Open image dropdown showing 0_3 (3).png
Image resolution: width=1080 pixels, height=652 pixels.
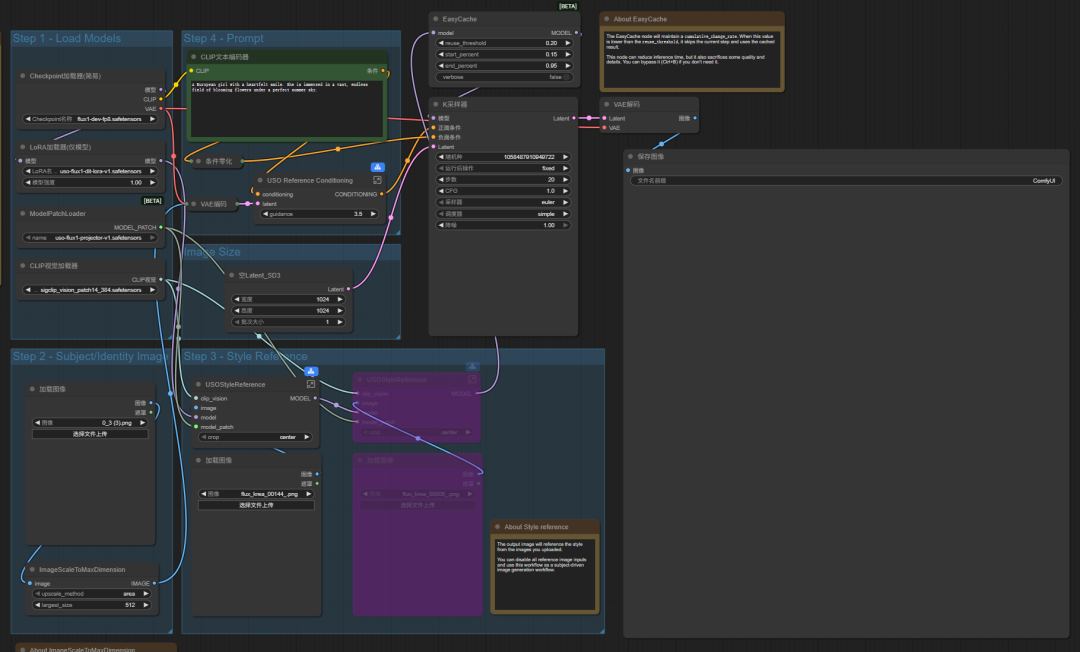90,423
